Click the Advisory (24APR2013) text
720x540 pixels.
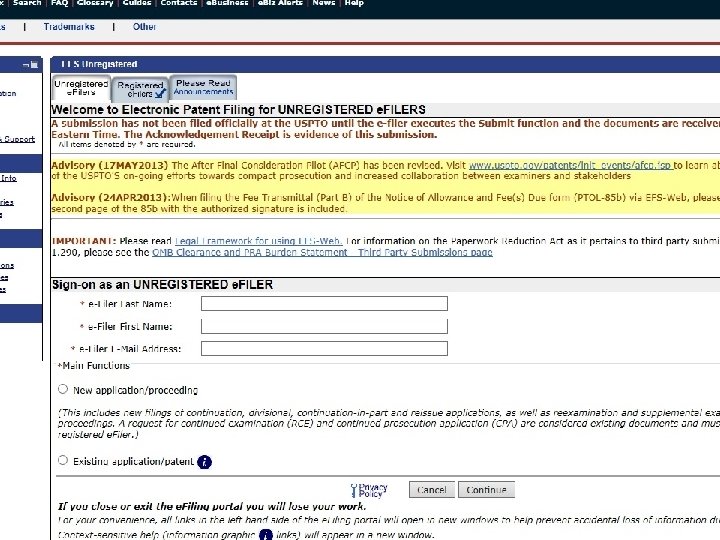click(x=110, y=197)
